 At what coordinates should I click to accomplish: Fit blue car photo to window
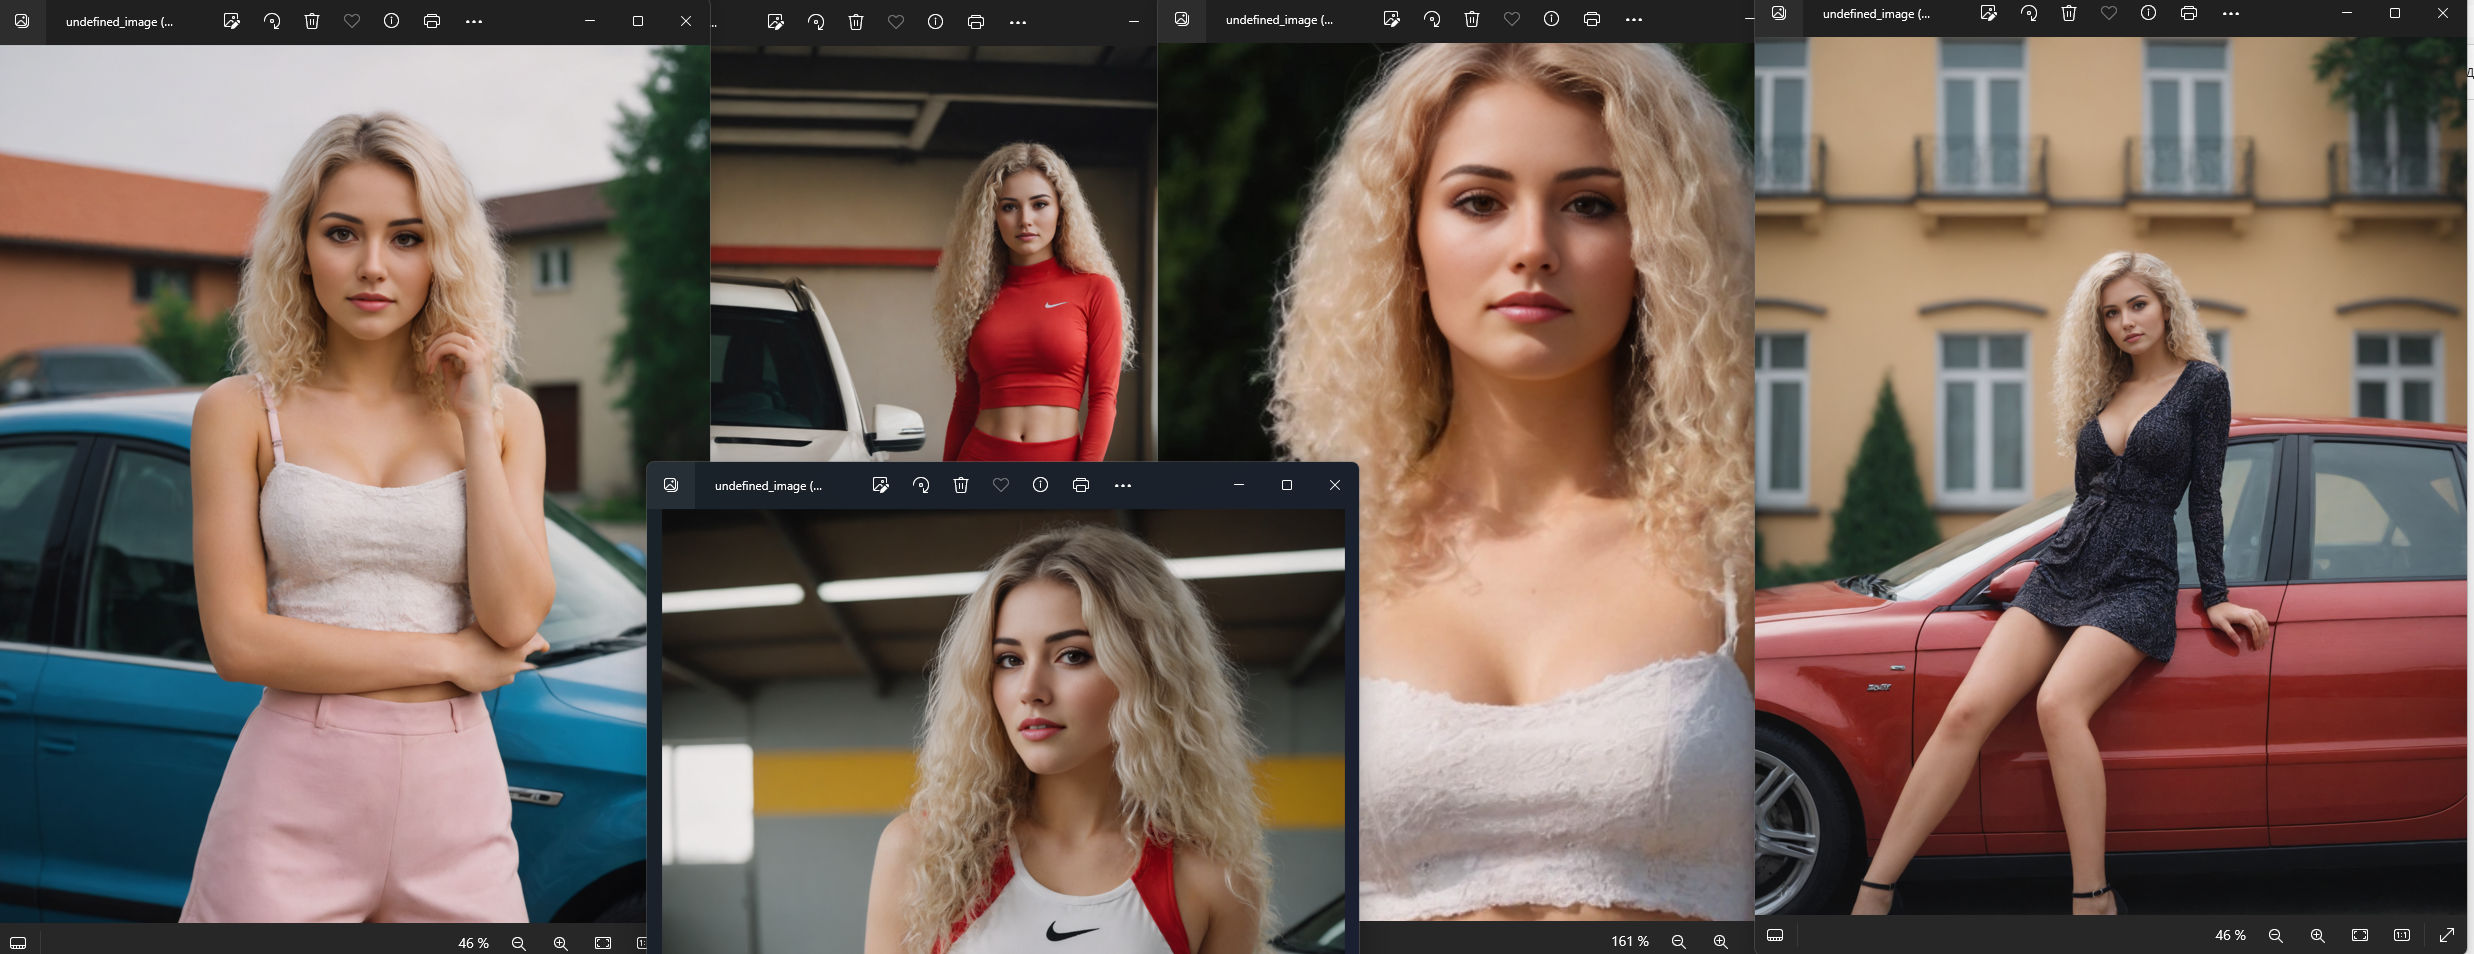(603, 943)
